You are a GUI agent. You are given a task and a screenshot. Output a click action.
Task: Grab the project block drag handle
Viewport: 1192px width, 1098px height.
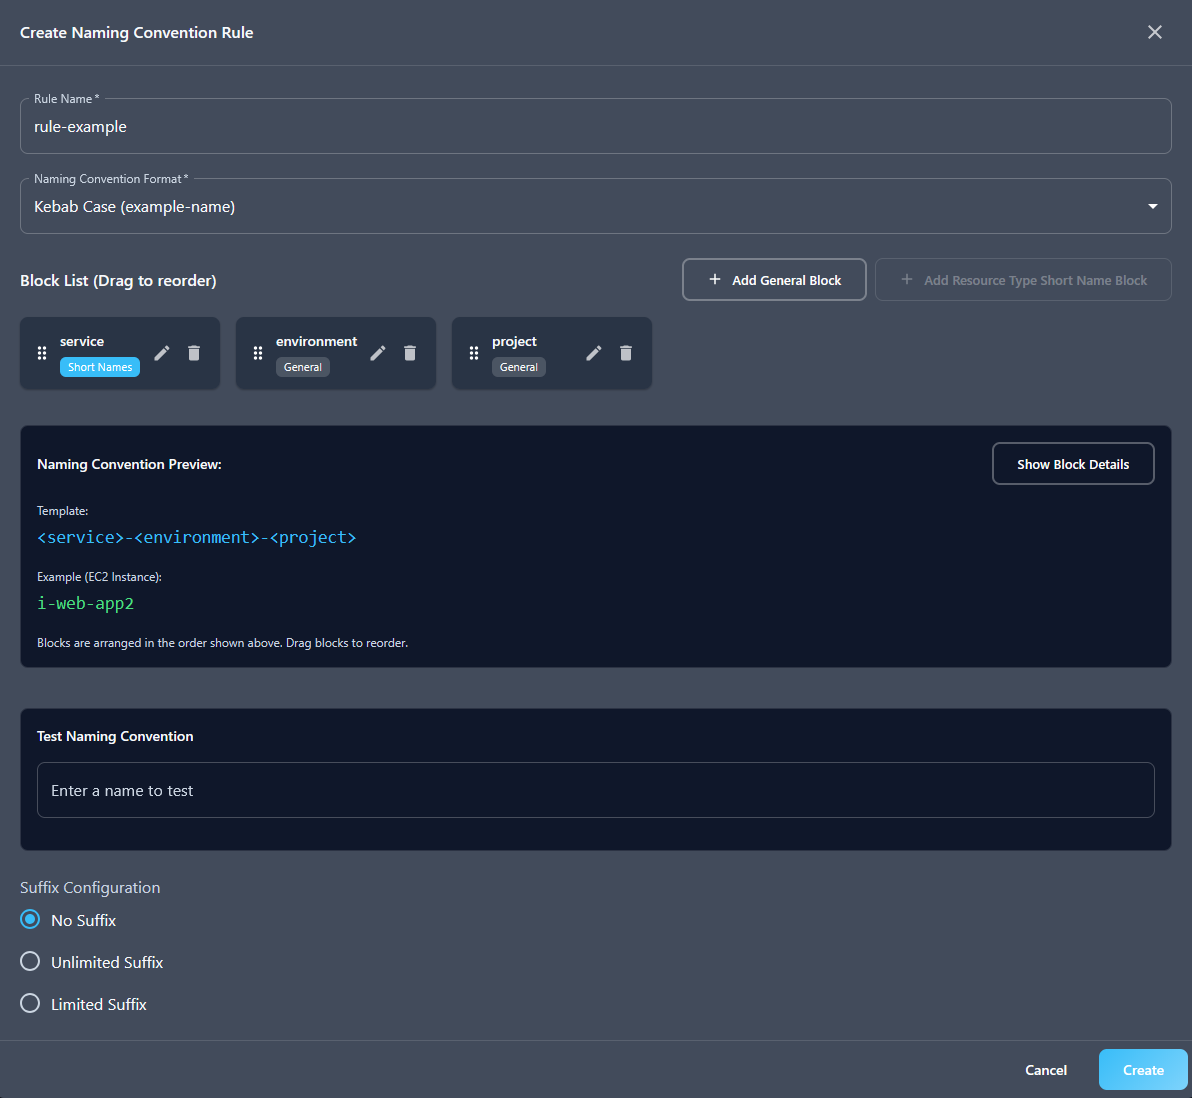click(x=474, y=353)
